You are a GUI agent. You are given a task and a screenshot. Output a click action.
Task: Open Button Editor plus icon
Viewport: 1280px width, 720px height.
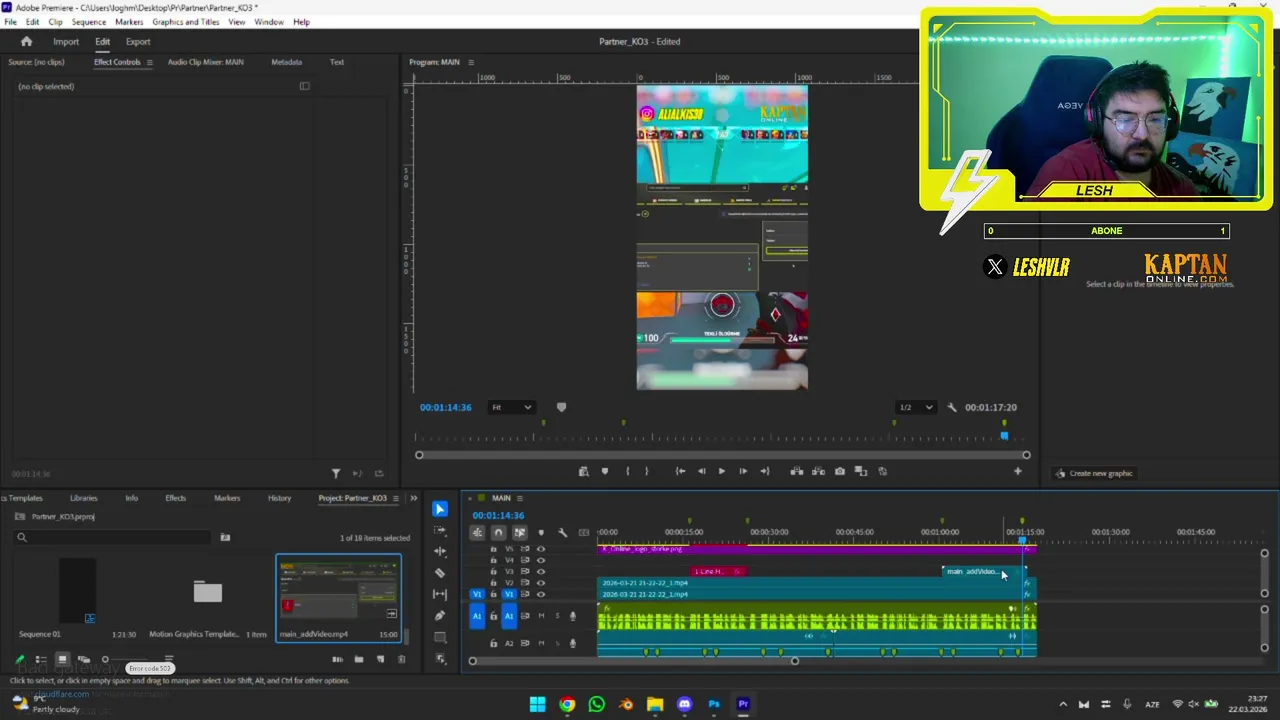[x=1018, y=471]
